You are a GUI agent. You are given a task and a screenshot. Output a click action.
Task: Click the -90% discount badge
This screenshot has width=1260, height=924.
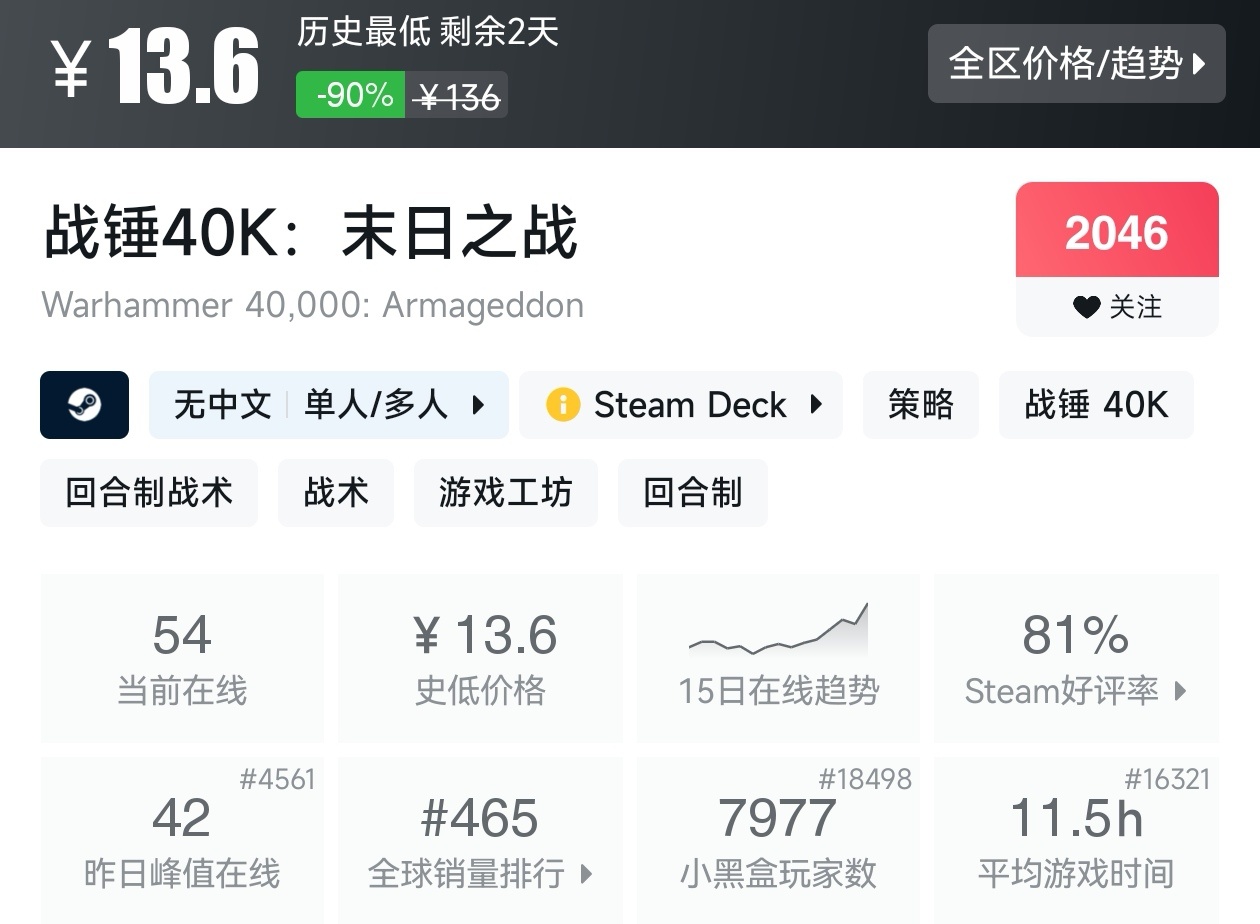tap(351, 95)
